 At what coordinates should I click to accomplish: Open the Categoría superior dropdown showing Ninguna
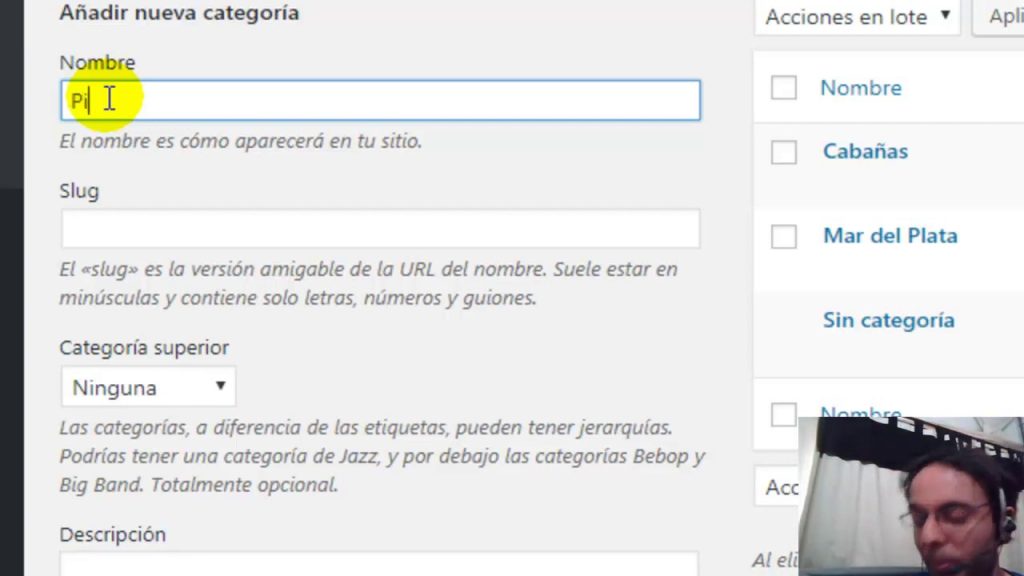tap(148, 387)
